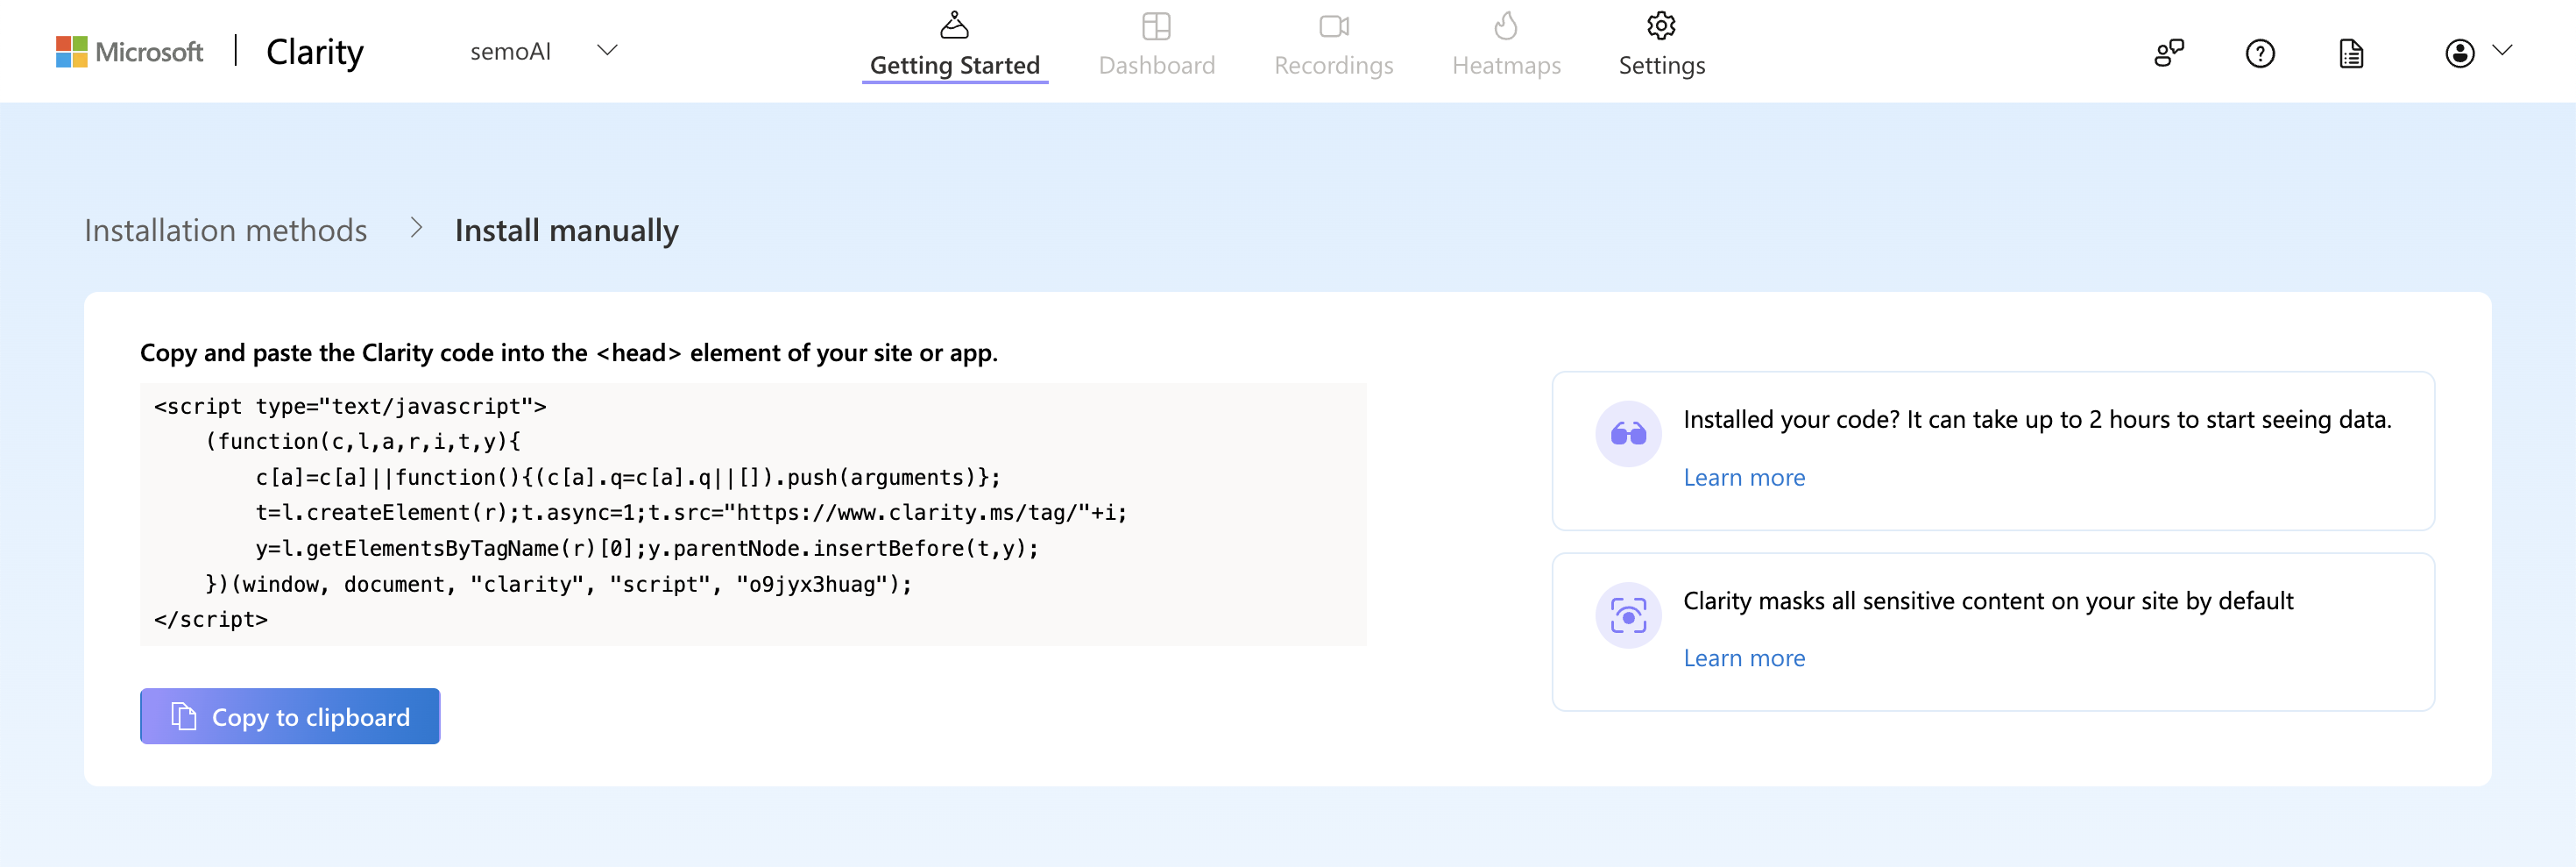
Task: Click the Recordings camera icon
Action: click(1334, 26)
